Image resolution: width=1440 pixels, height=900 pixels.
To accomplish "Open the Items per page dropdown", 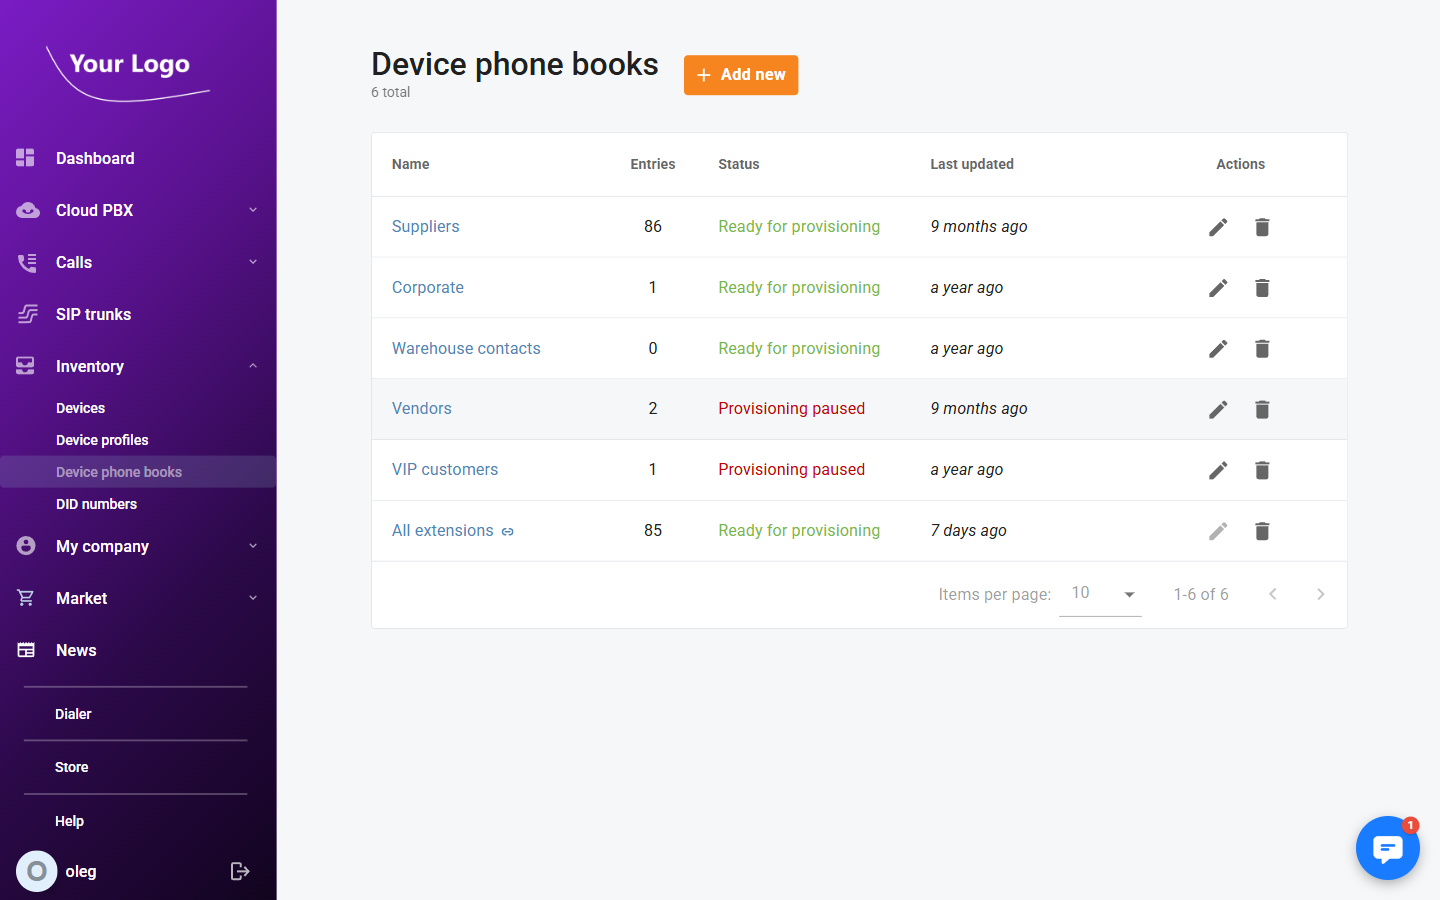I will [1100, 594].
